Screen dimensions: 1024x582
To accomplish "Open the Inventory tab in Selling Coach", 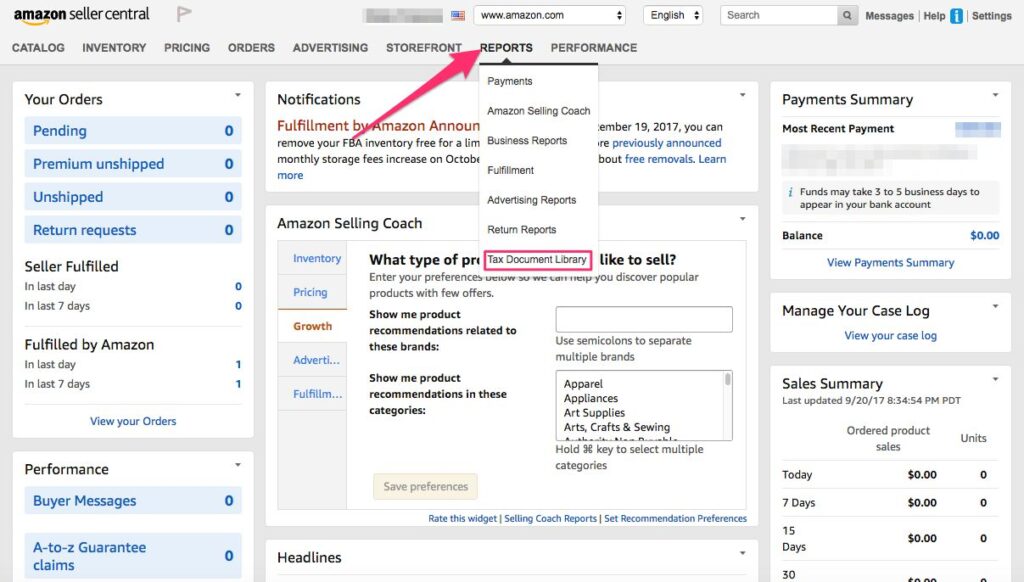I will pos(317,258).
